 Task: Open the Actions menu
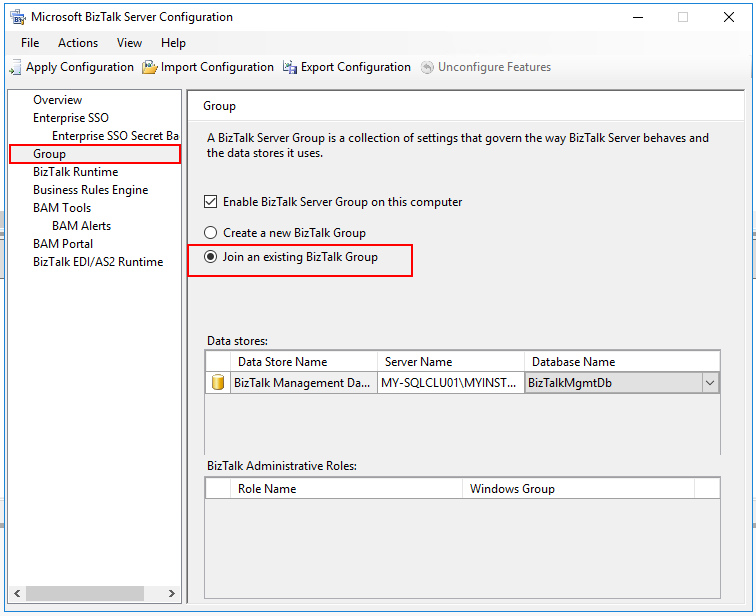pyautogui.click(x=78, y=43)
